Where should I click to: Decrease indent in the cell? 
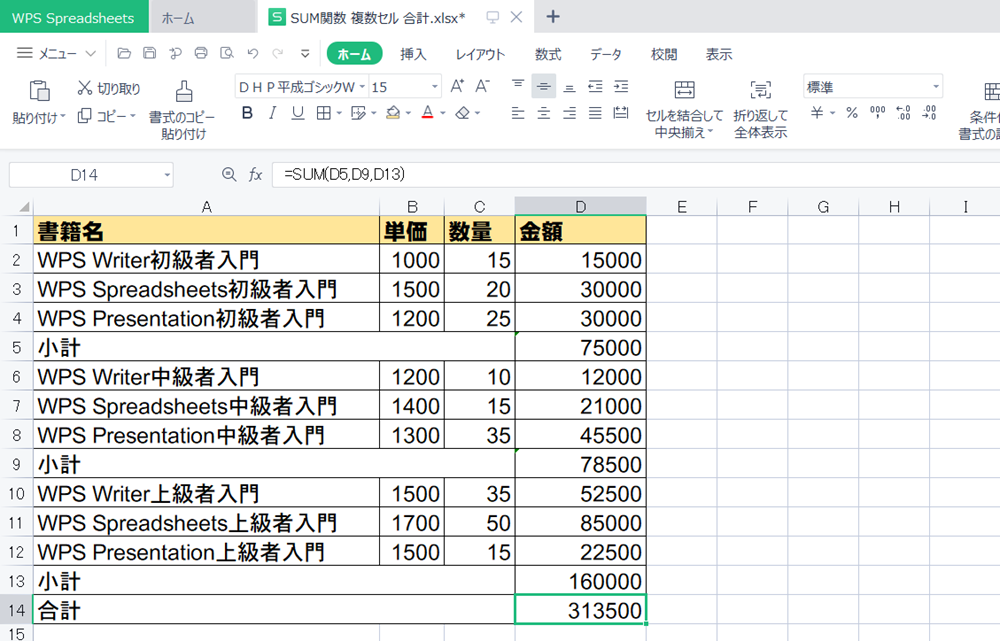(x=595, y=85)
